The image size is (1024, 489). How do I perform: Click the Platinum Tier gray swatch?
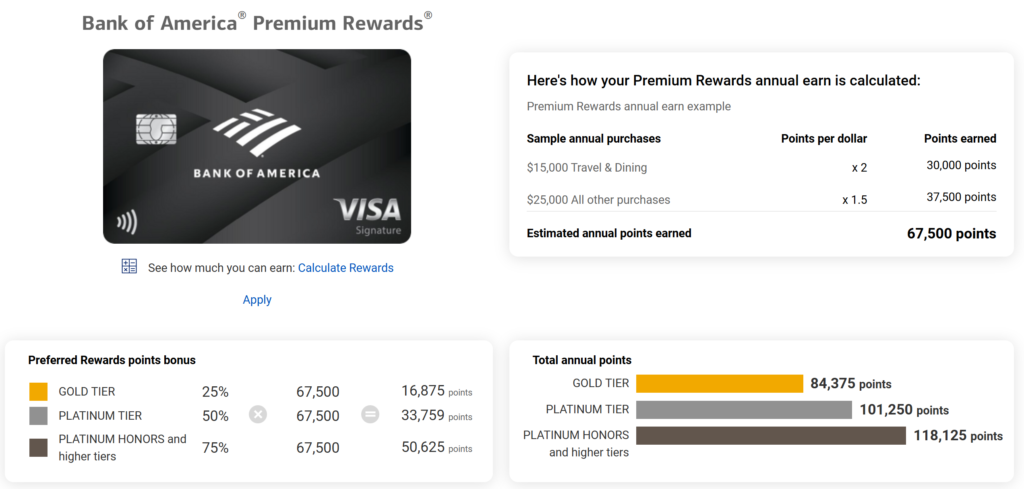pos(38,416)
